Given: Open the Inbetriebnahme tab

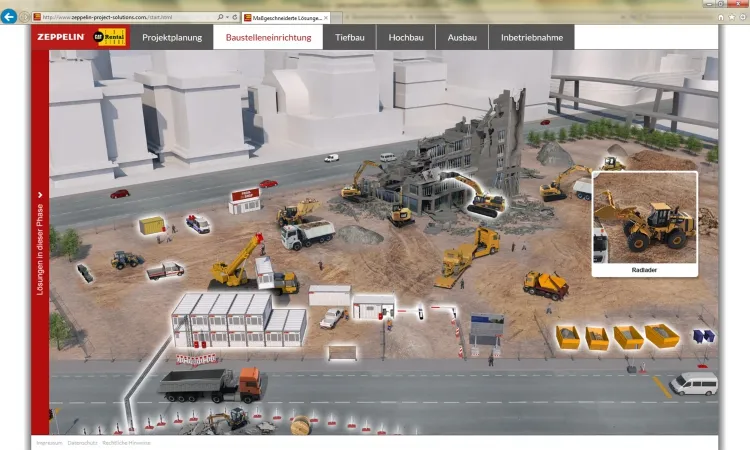Looking at the screenshot, I should 531,37.
